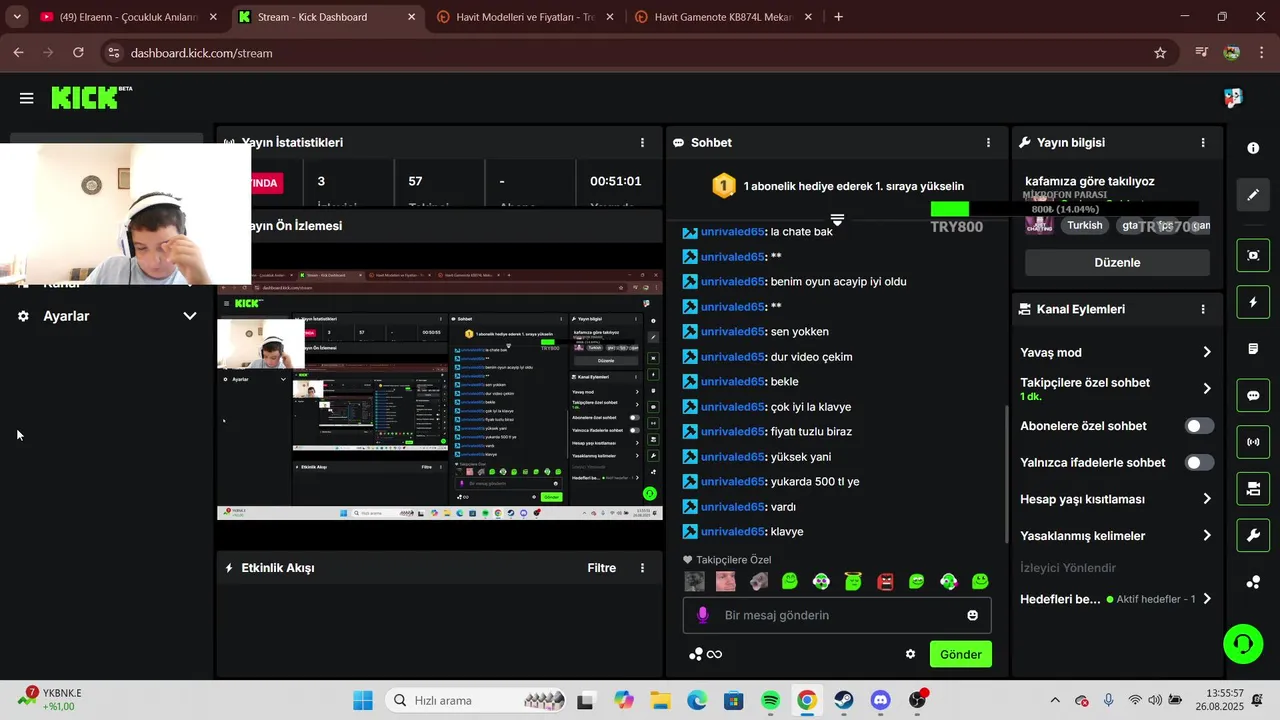Click the broadcast signal sidebar icon
Viewport: 1280px width, 720px height.
(x=1253, y=442)
